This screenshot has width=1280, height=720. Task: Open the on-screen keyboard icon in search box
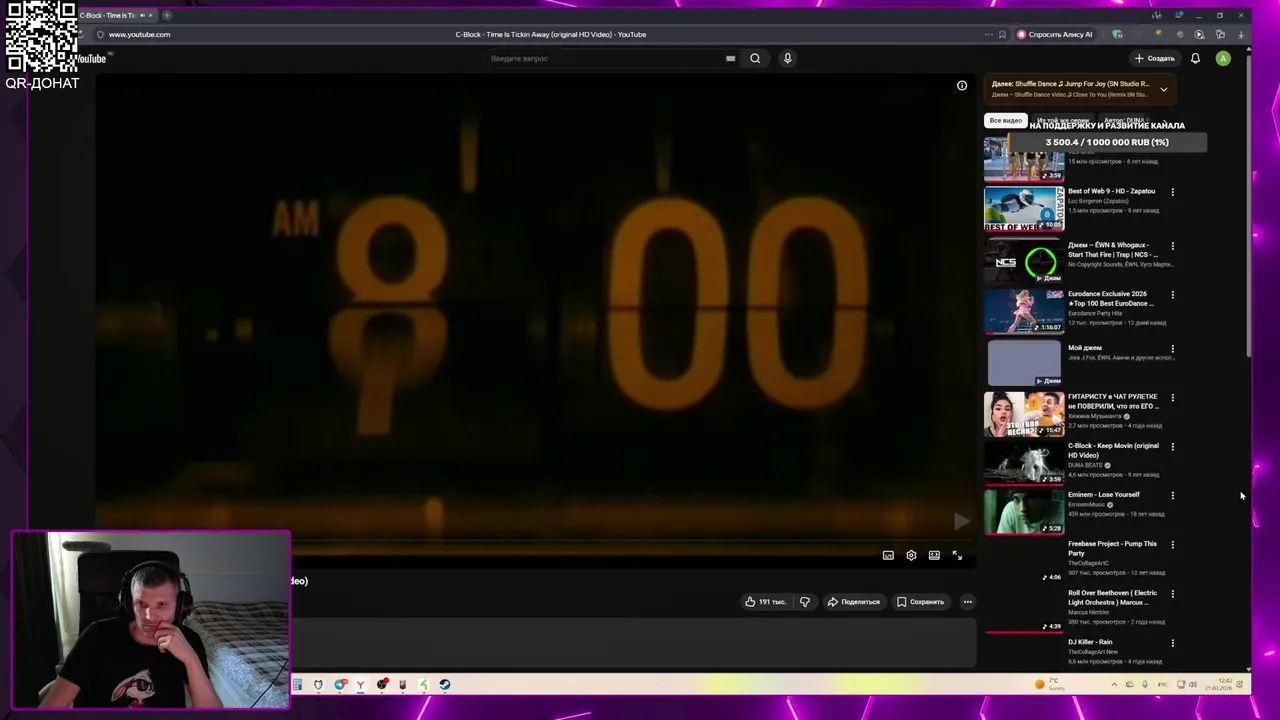[730, 58]
